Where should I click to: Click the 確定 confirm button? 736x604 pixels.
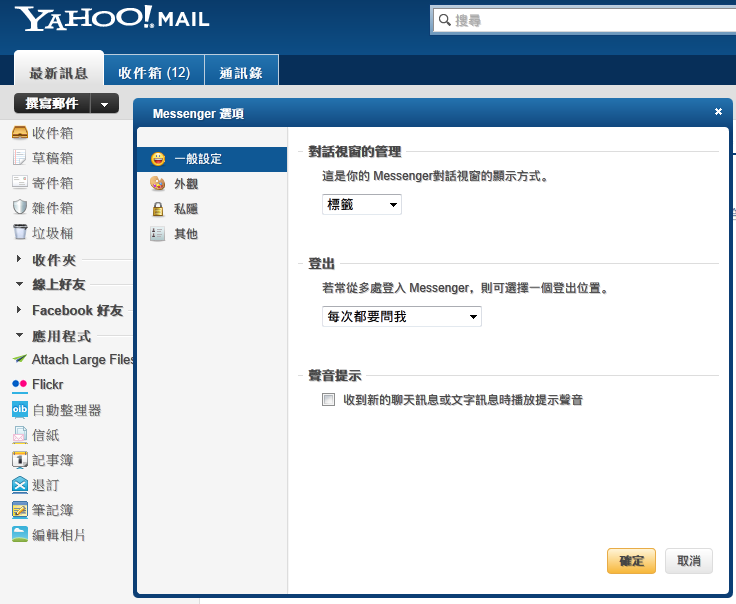click(x=631, y=561)
